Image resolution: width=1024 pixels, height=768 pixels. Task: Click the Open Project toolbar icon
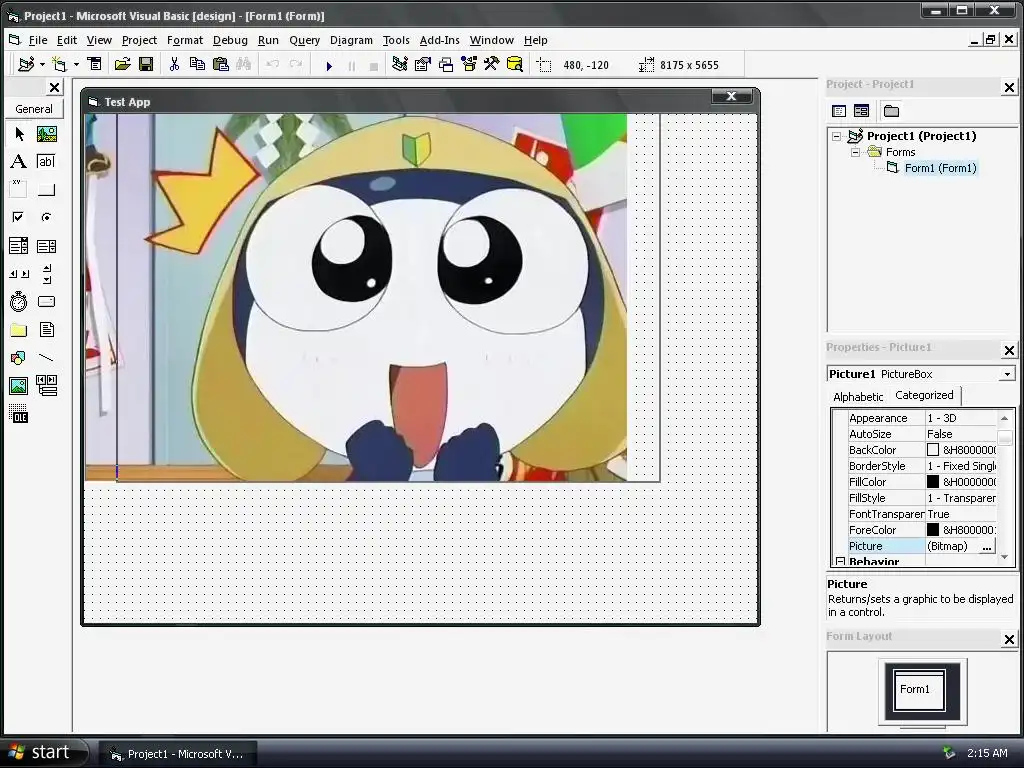tap(122, 64)
